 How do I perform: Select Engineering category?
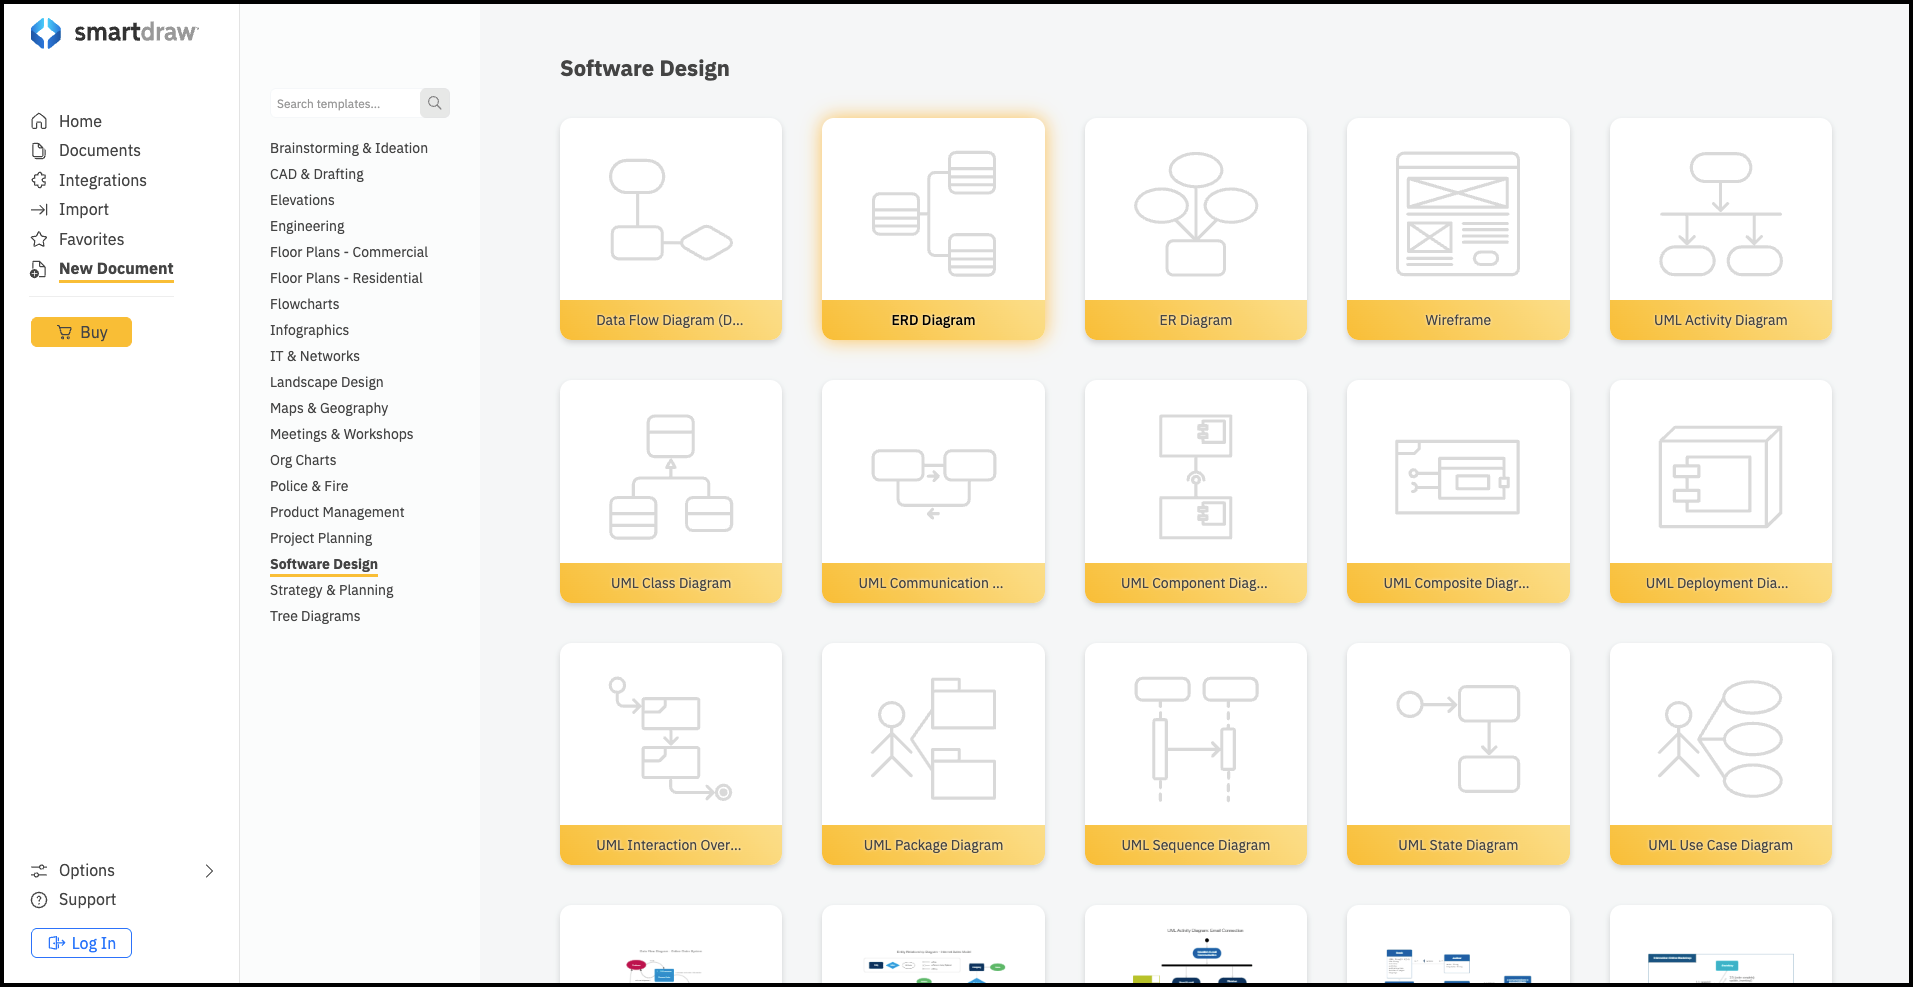(x=307, y=226)
